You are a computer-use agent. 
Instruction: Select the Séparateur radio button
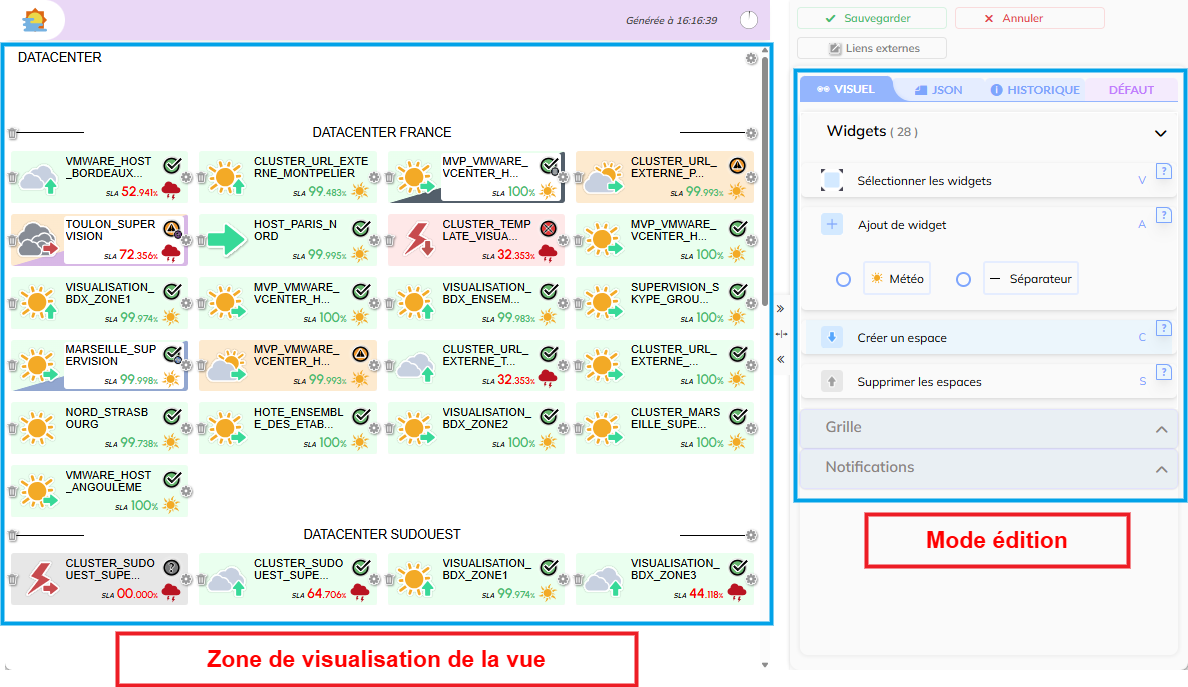click(963, 280)
